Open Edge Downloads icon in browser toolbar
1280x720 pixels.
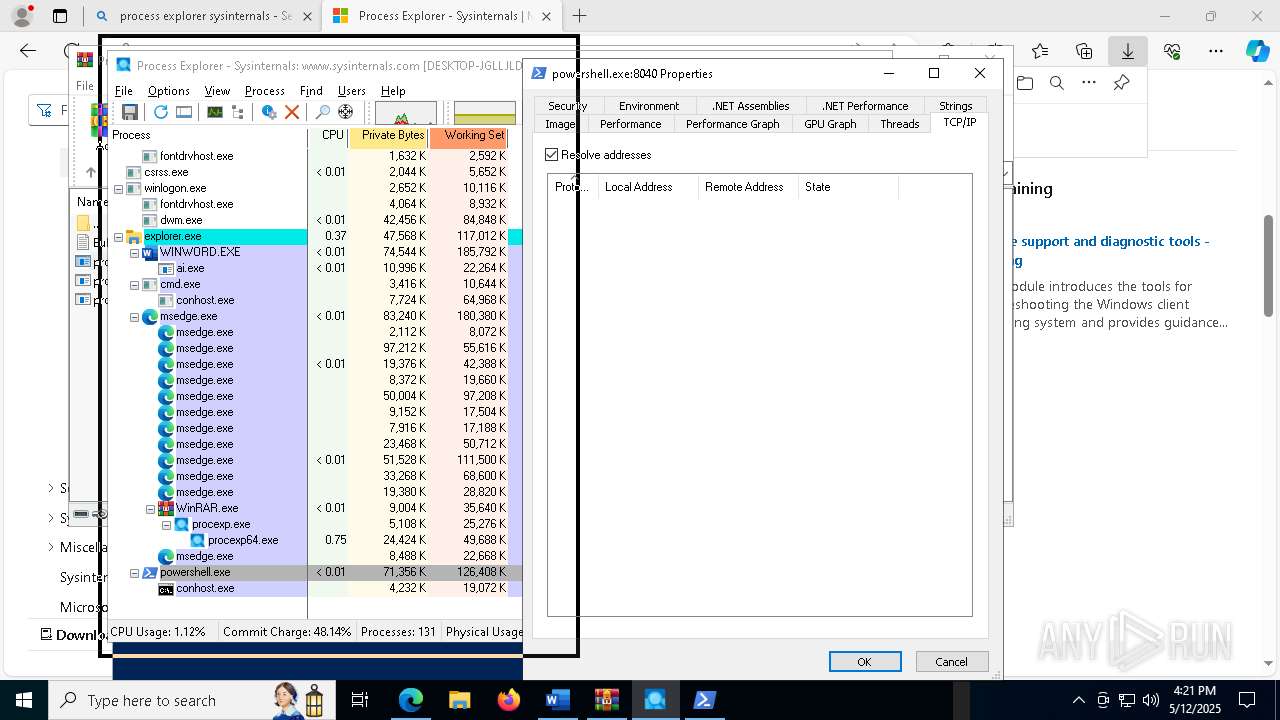tap(1127, 51)
